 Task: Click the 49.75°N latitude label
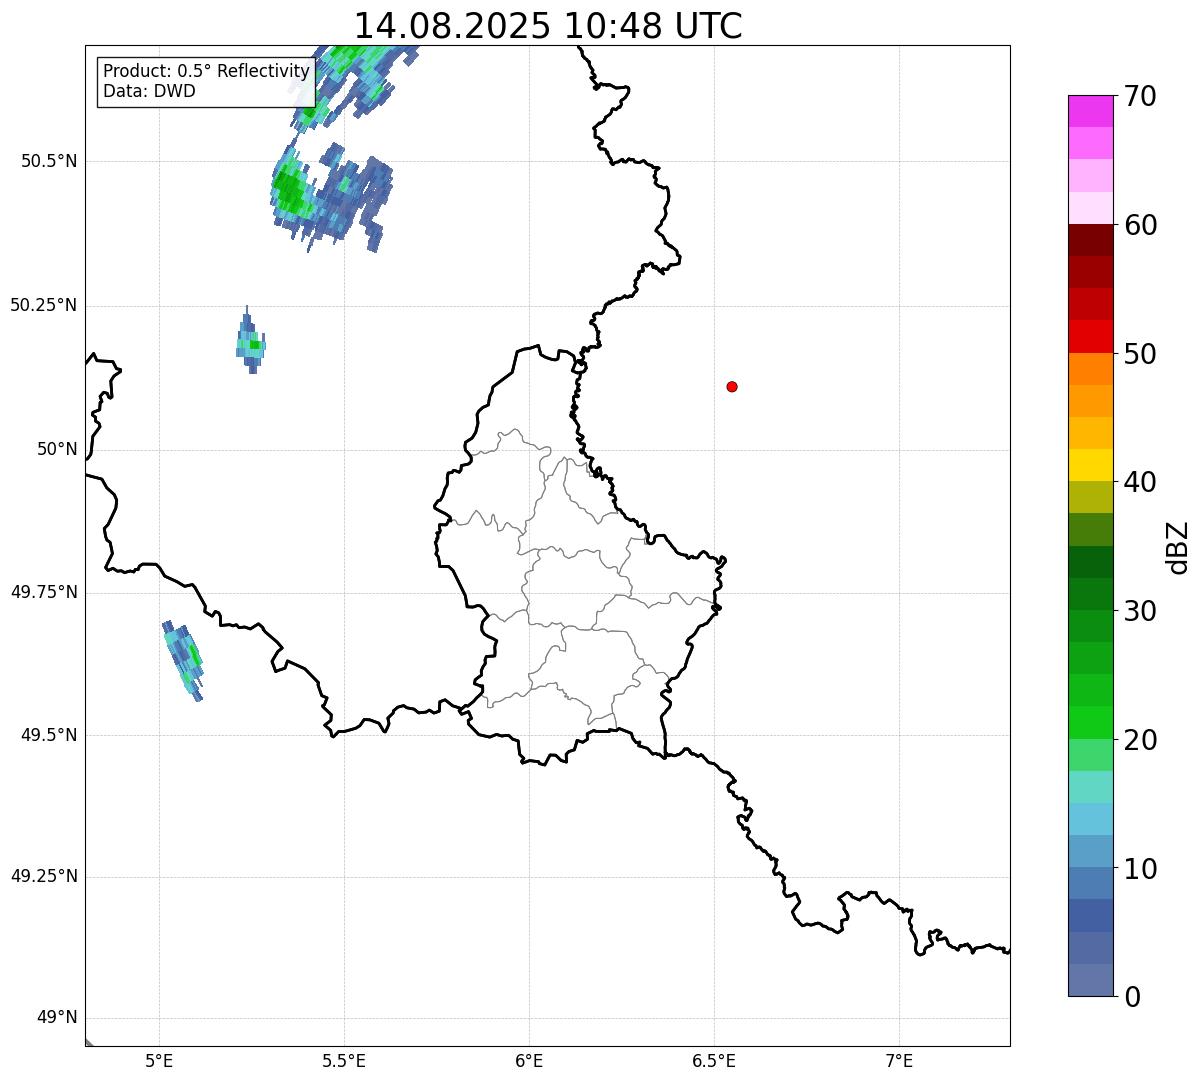click(x=44, y=592)
